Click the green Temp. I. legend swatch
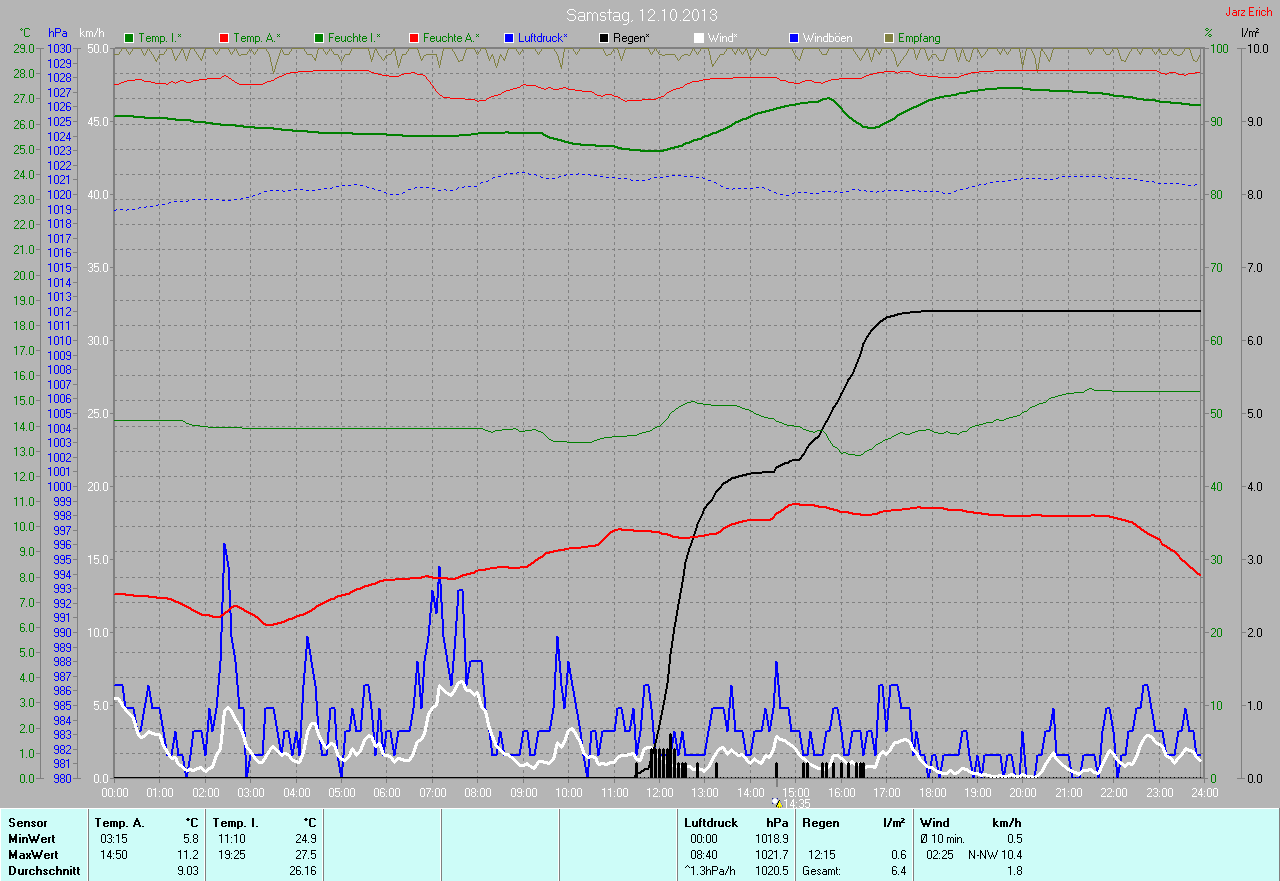1280x881 pixels. (129, 38)
